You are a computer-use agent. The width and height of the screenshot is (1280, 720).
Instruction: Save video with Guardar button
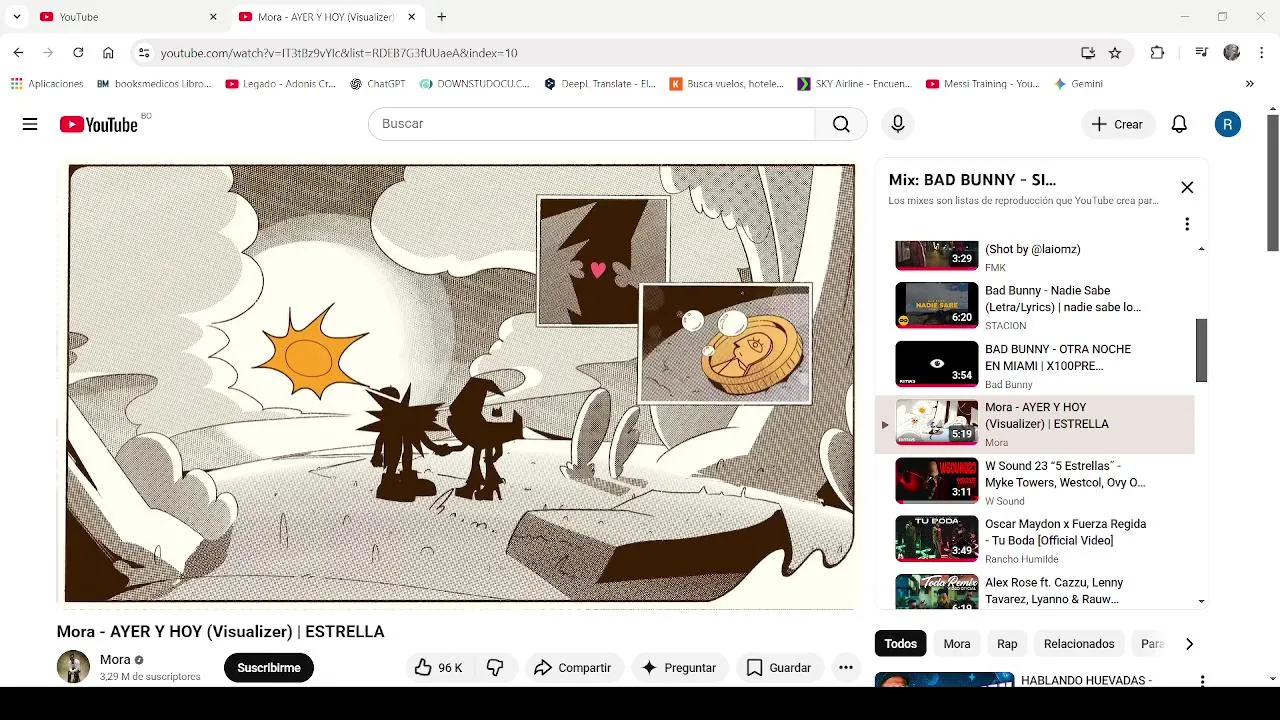778,668
